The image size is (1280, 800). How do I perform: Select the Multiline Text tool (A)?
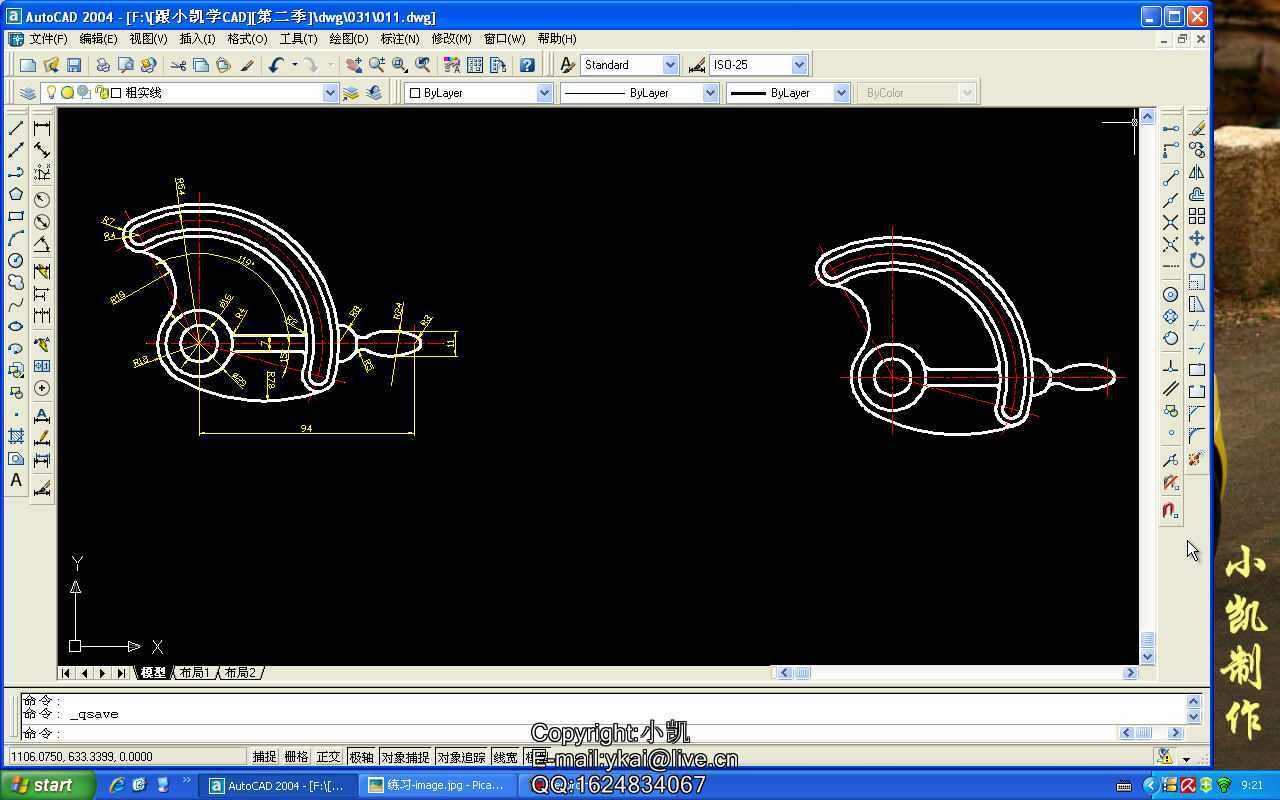[16, 480]
